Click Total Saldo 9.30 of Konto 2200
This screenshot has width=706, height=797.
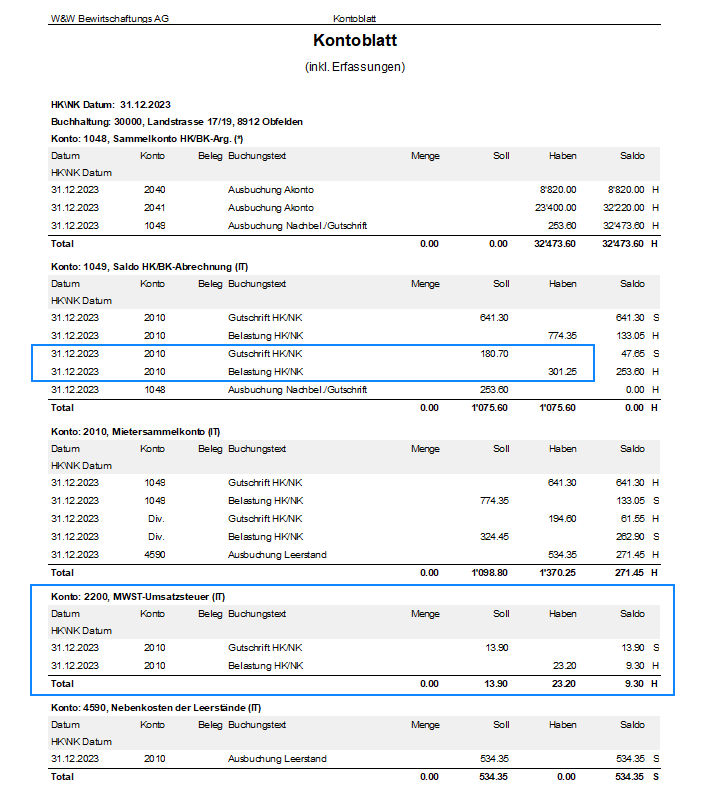[634, 684]
